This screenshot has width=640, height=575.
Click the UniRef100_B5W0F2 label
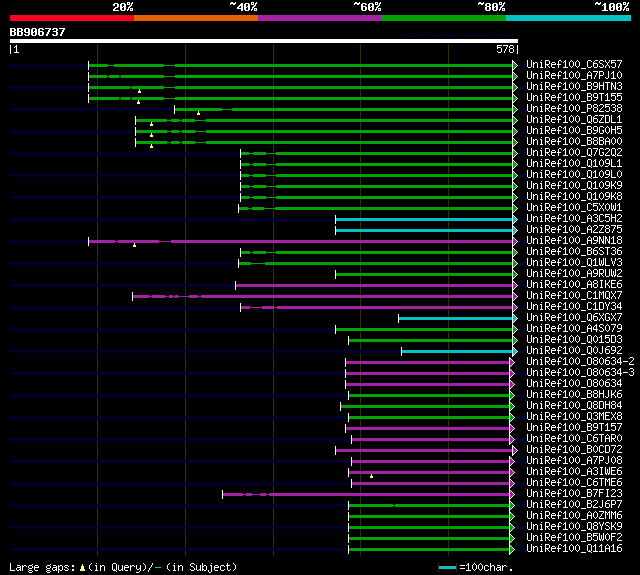point(574,538)
